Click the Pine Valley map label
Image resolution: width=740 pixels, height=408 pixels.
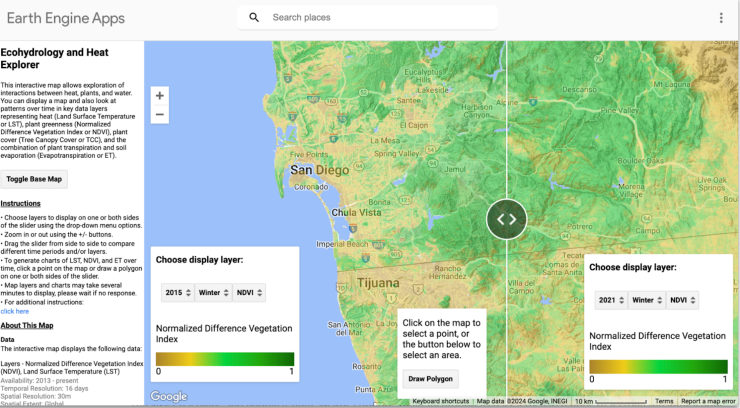point(620,110)
